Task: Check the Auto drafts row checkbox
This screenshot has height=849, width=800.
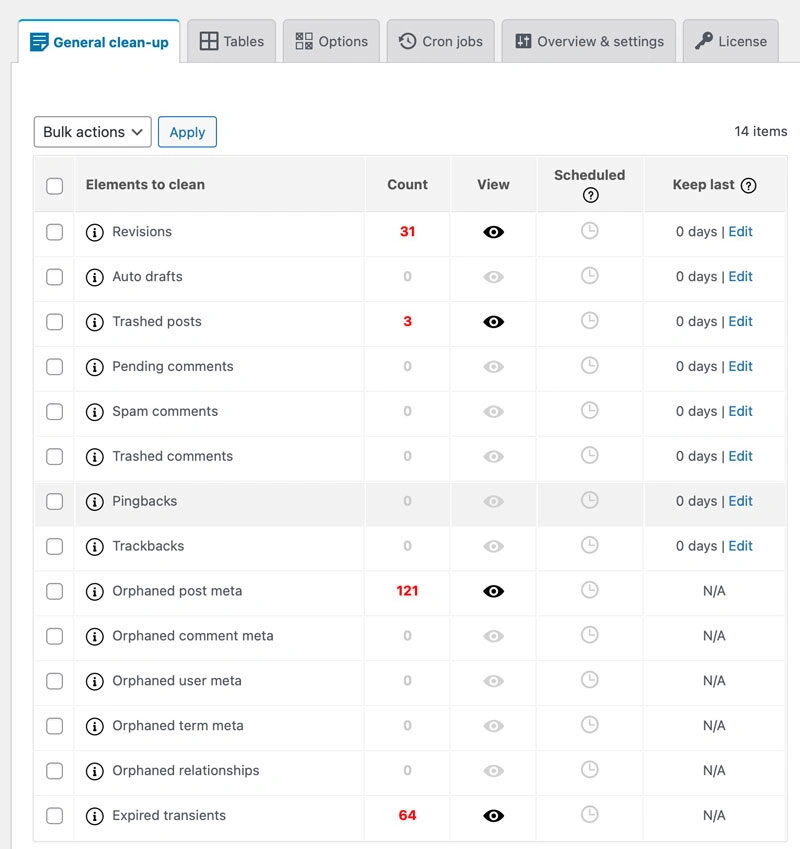Action: tap(54, 277)
